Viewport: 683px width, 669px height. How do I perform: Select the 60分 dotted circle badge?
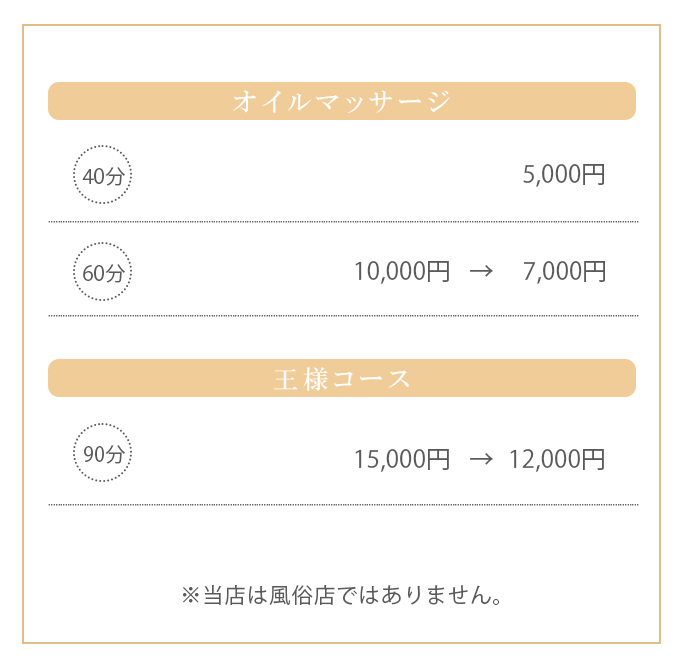click(x=103, y=272)
